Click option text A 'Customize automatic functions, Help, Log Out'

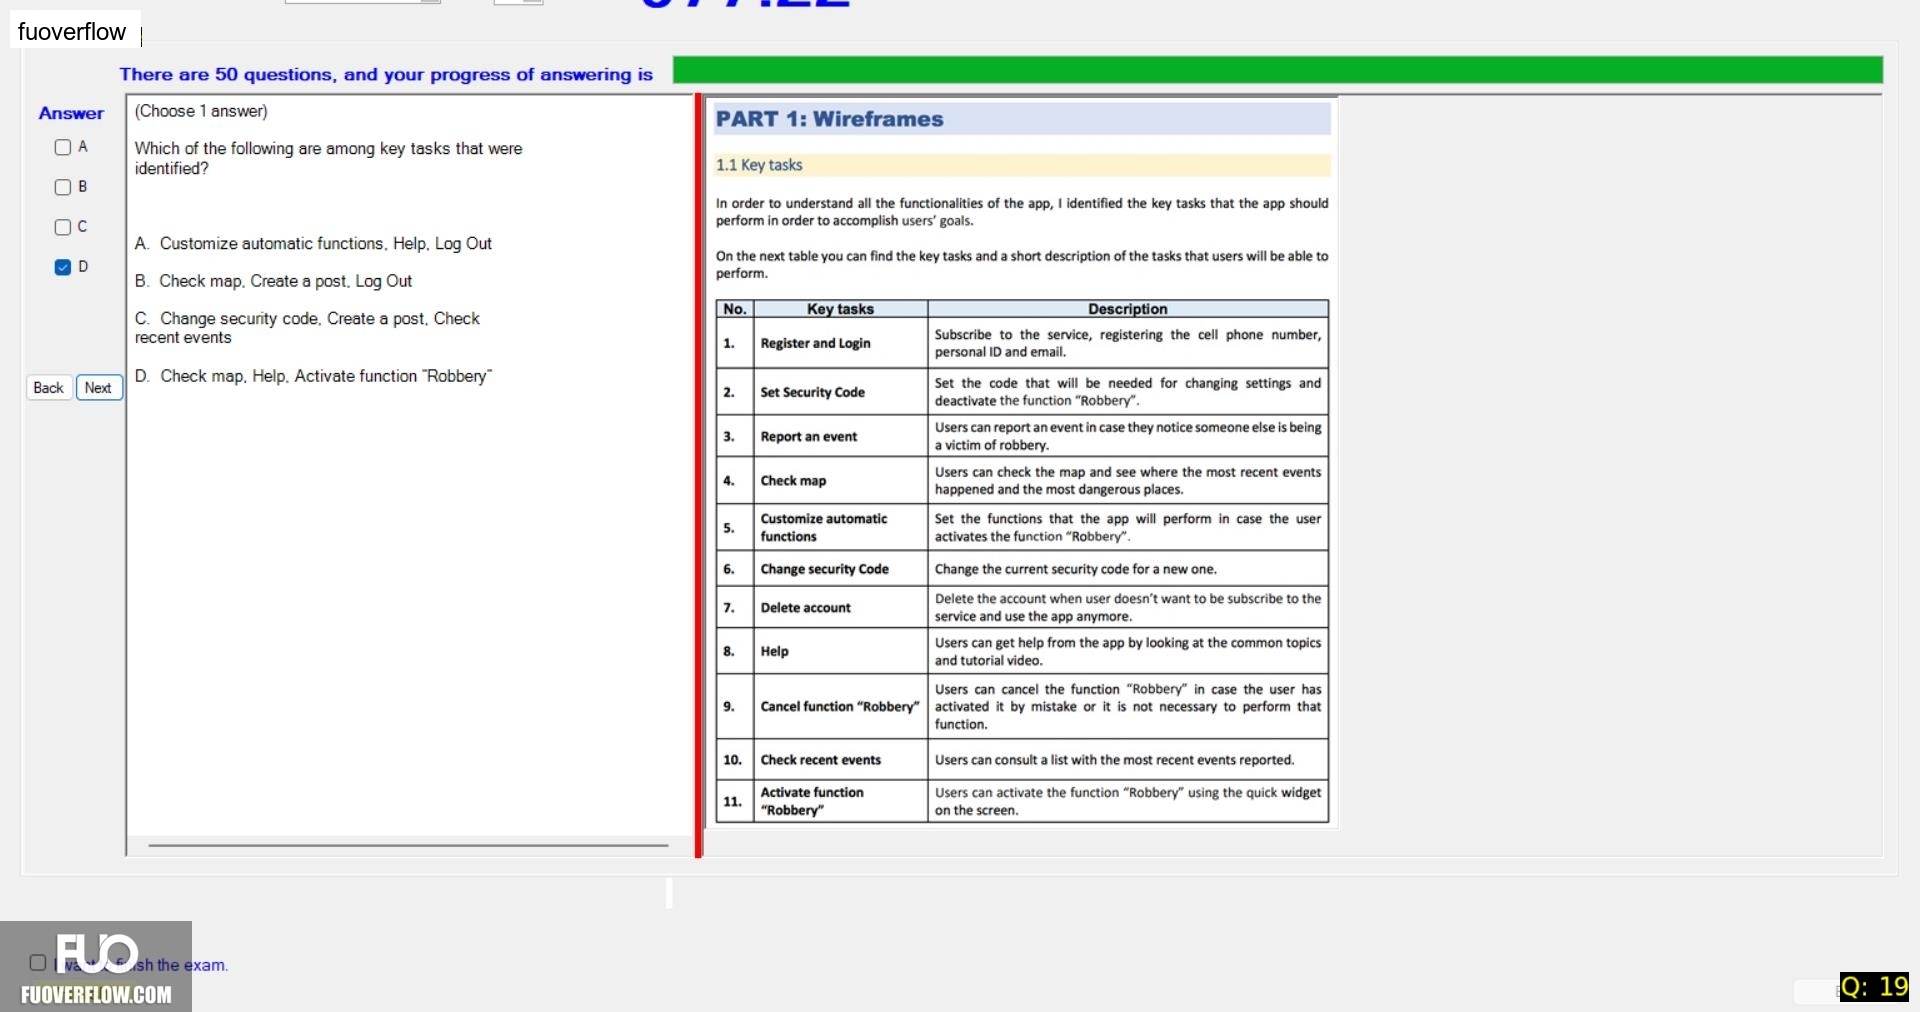(x=313, y=244)
